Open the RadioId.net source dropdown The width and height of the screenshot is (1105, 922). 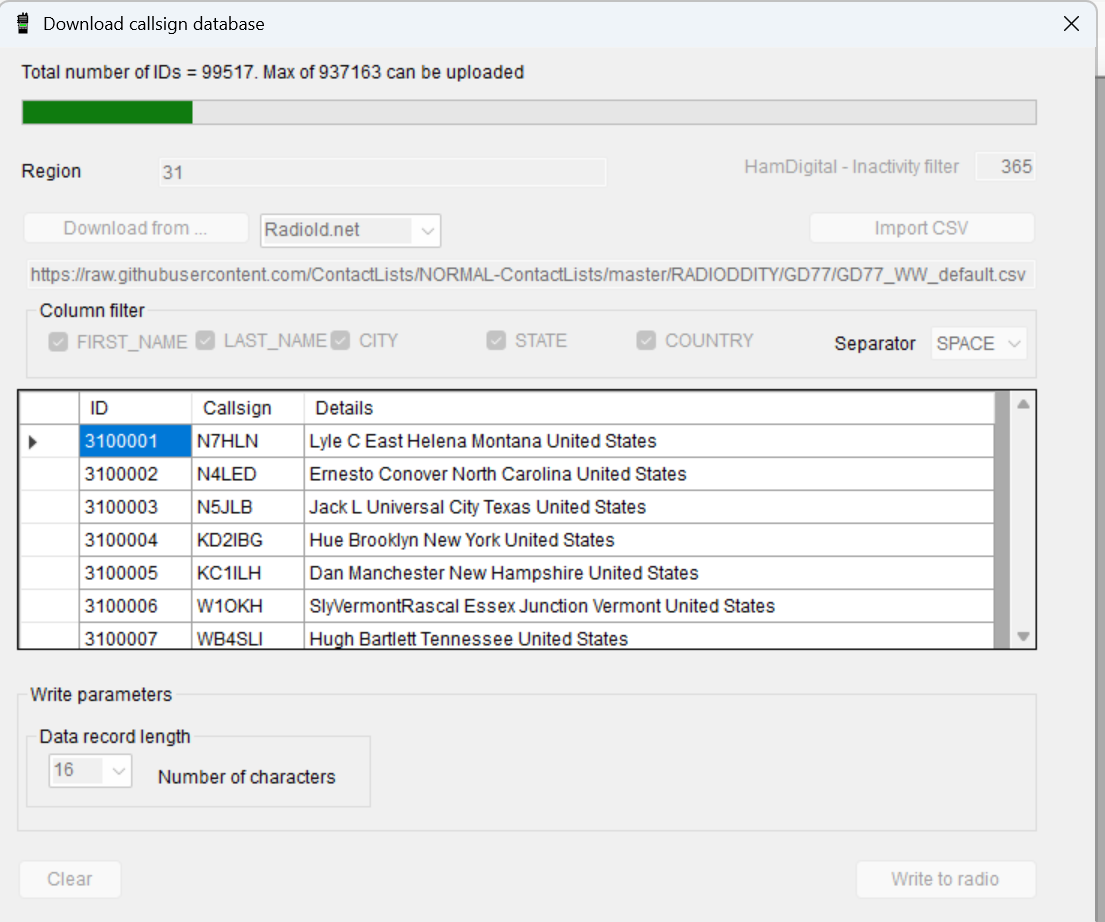pos(427,230)
